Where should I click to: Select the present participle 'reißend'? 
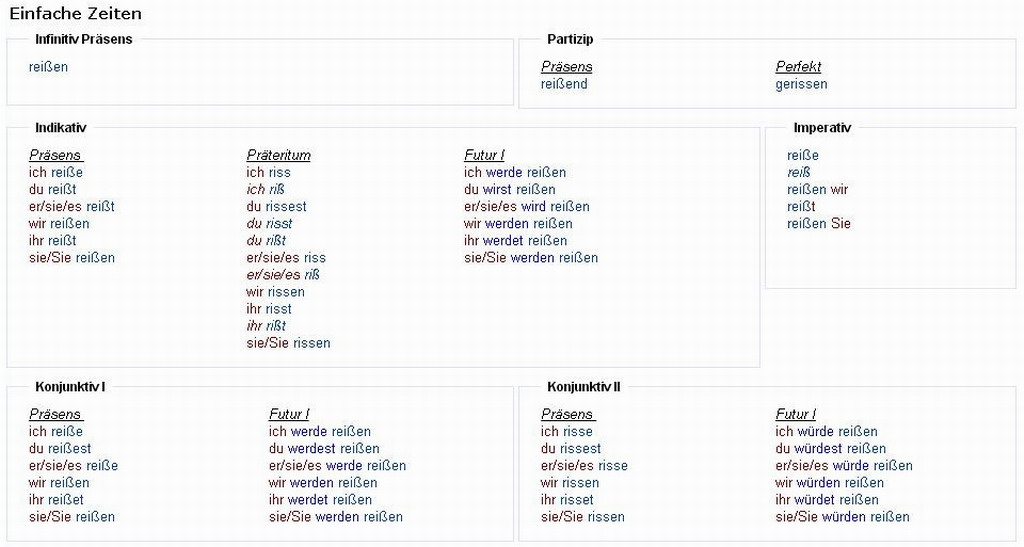[x=564, y=84]
